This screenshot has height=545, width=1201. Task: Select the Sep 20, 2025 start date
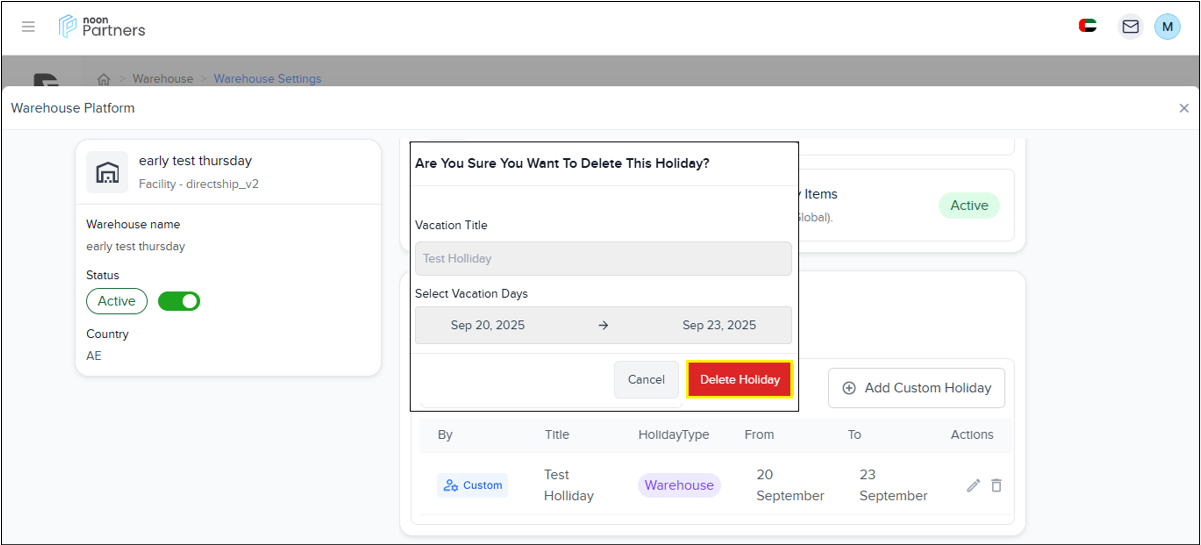coord(488,325)
